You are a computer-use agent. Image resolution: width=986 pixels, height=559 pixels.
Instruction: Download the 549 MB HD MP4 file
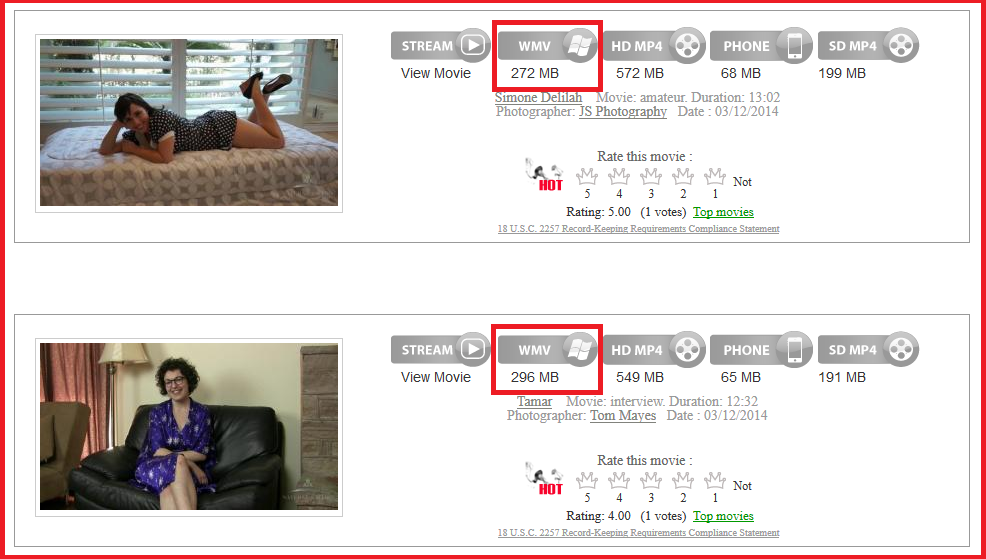(x=654, y=350)
